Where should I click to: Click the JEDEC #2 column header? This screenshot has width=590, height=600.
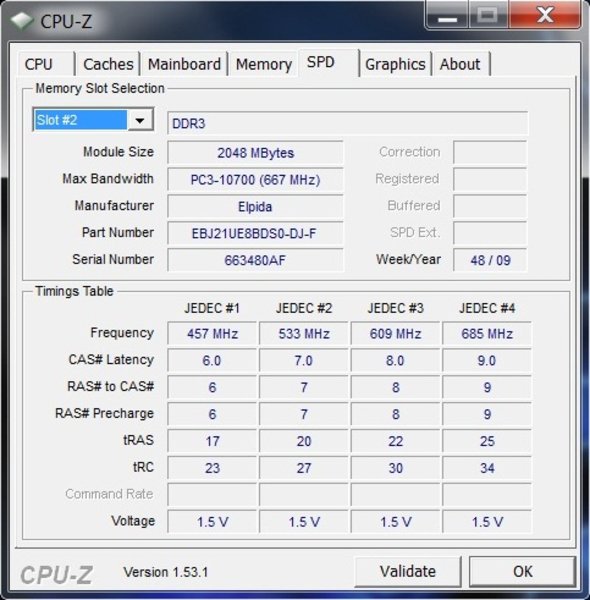(x=304, y=308)
